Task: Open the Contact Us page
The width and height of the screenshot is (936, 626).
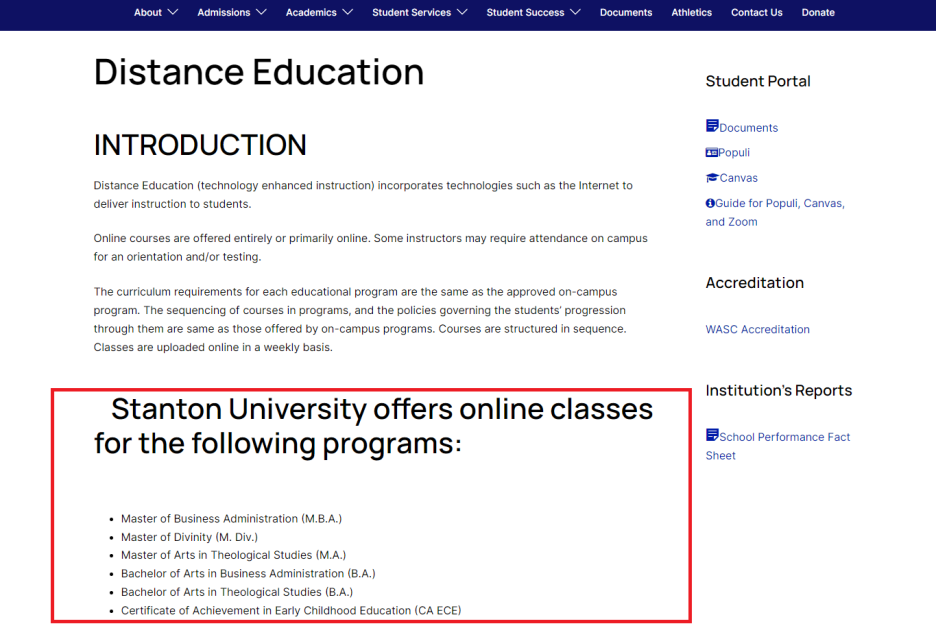Action: pos(756,13)
